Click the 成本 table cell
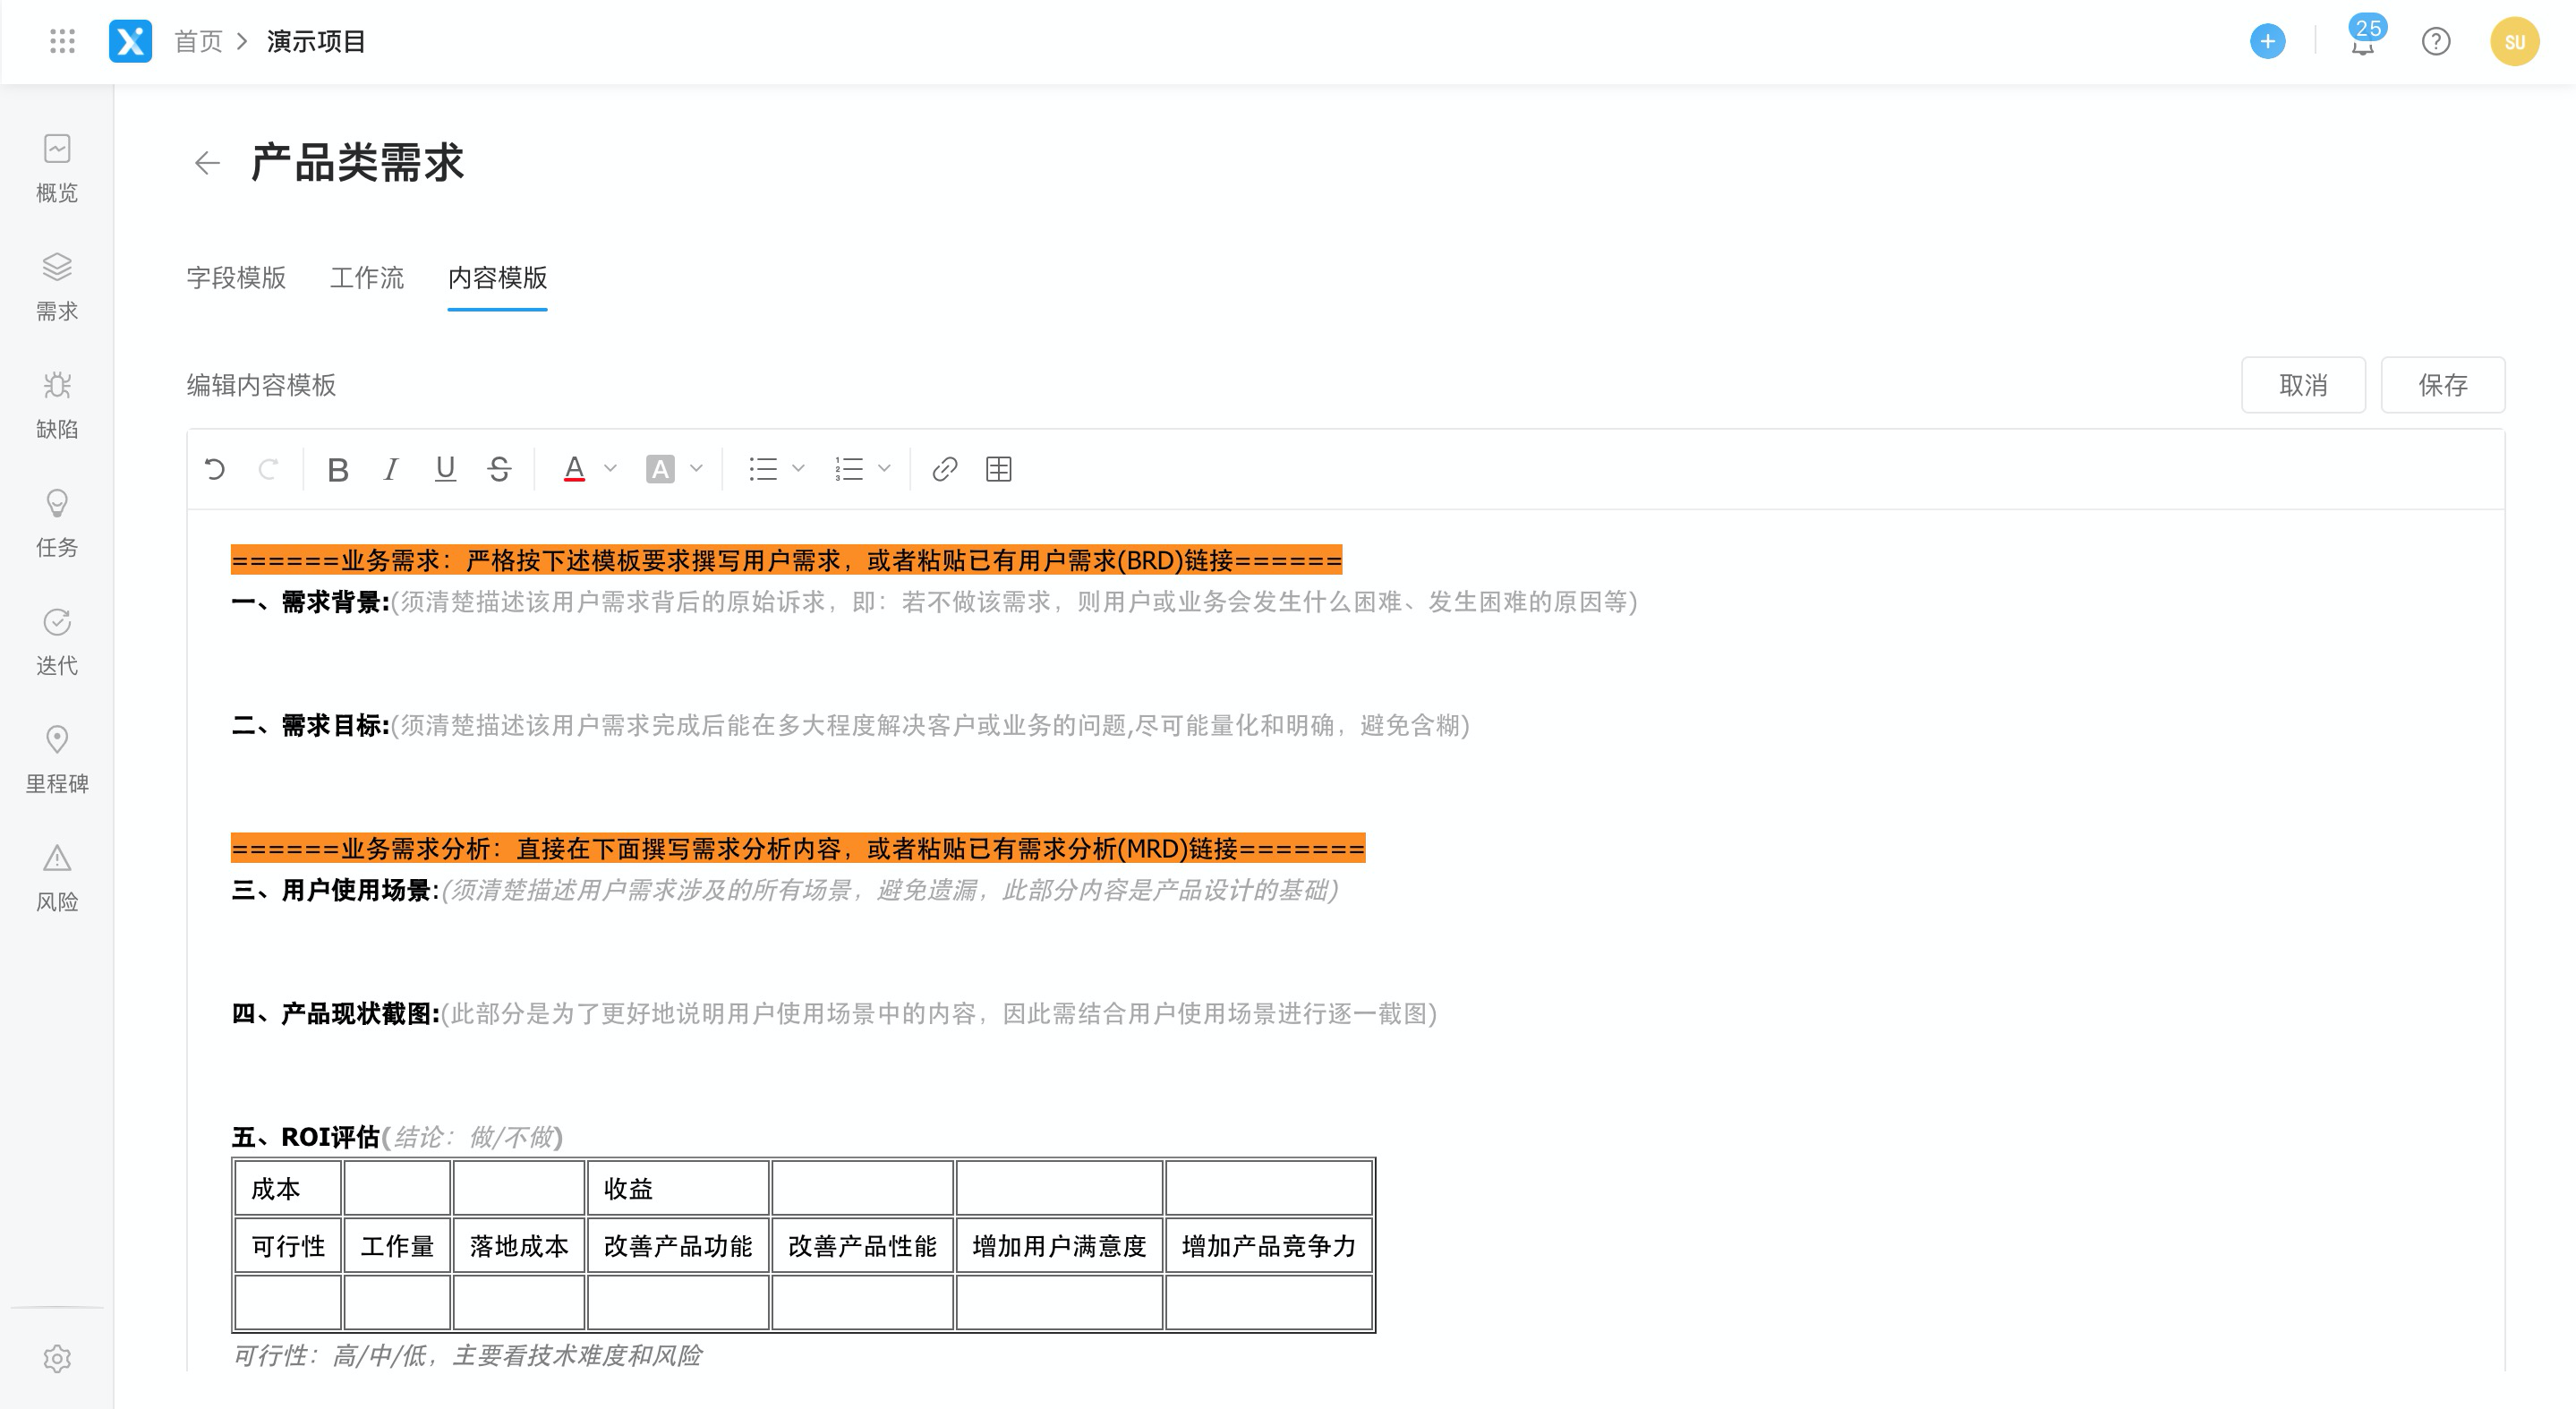This screenshot has width=2576, height=1409. point(288,1188)
